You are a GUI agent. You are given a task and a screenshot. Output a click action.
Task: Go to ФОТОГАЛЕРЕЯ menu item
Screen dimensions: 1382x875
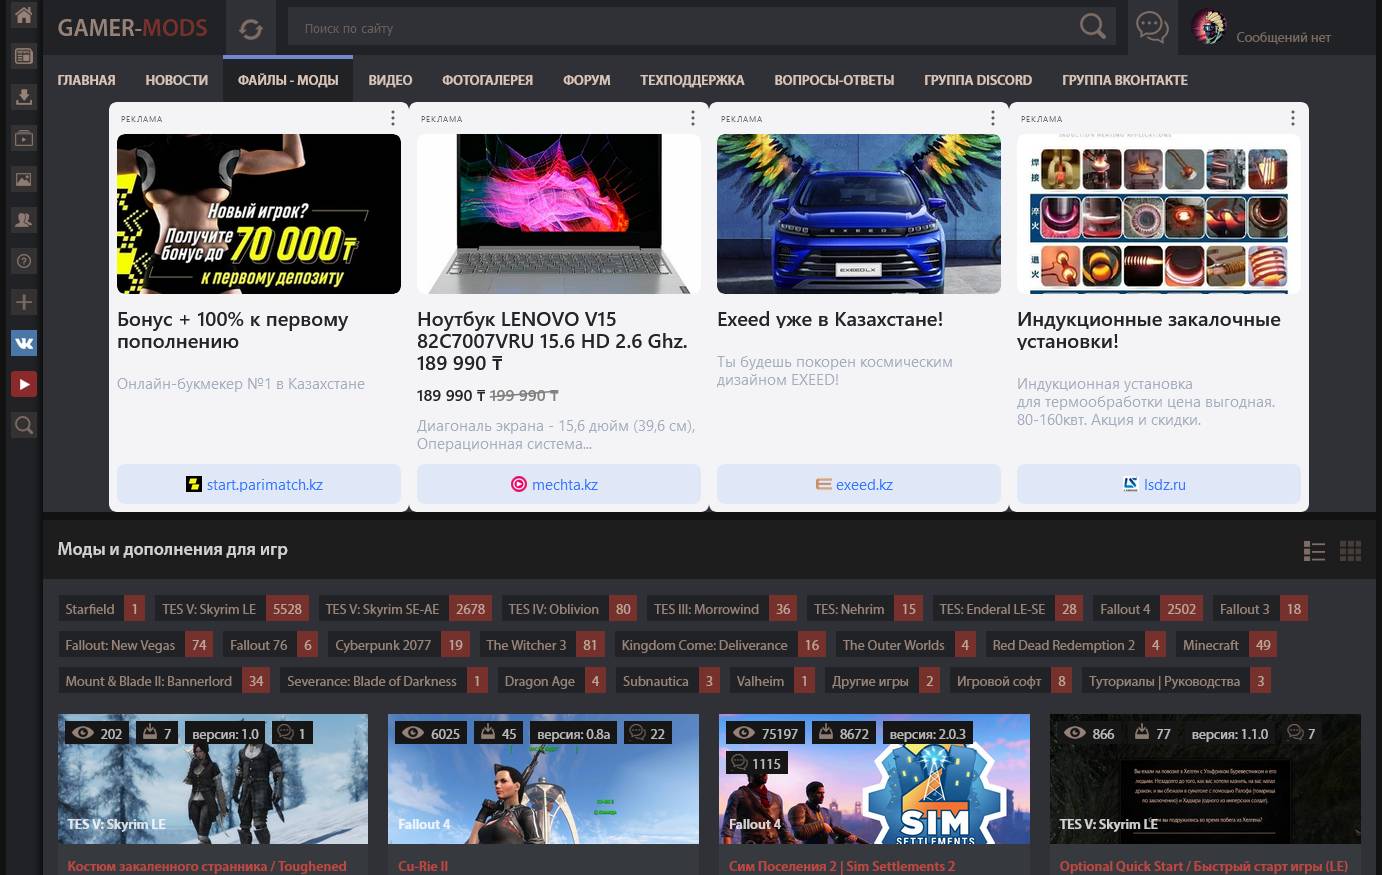click(487, 80)
